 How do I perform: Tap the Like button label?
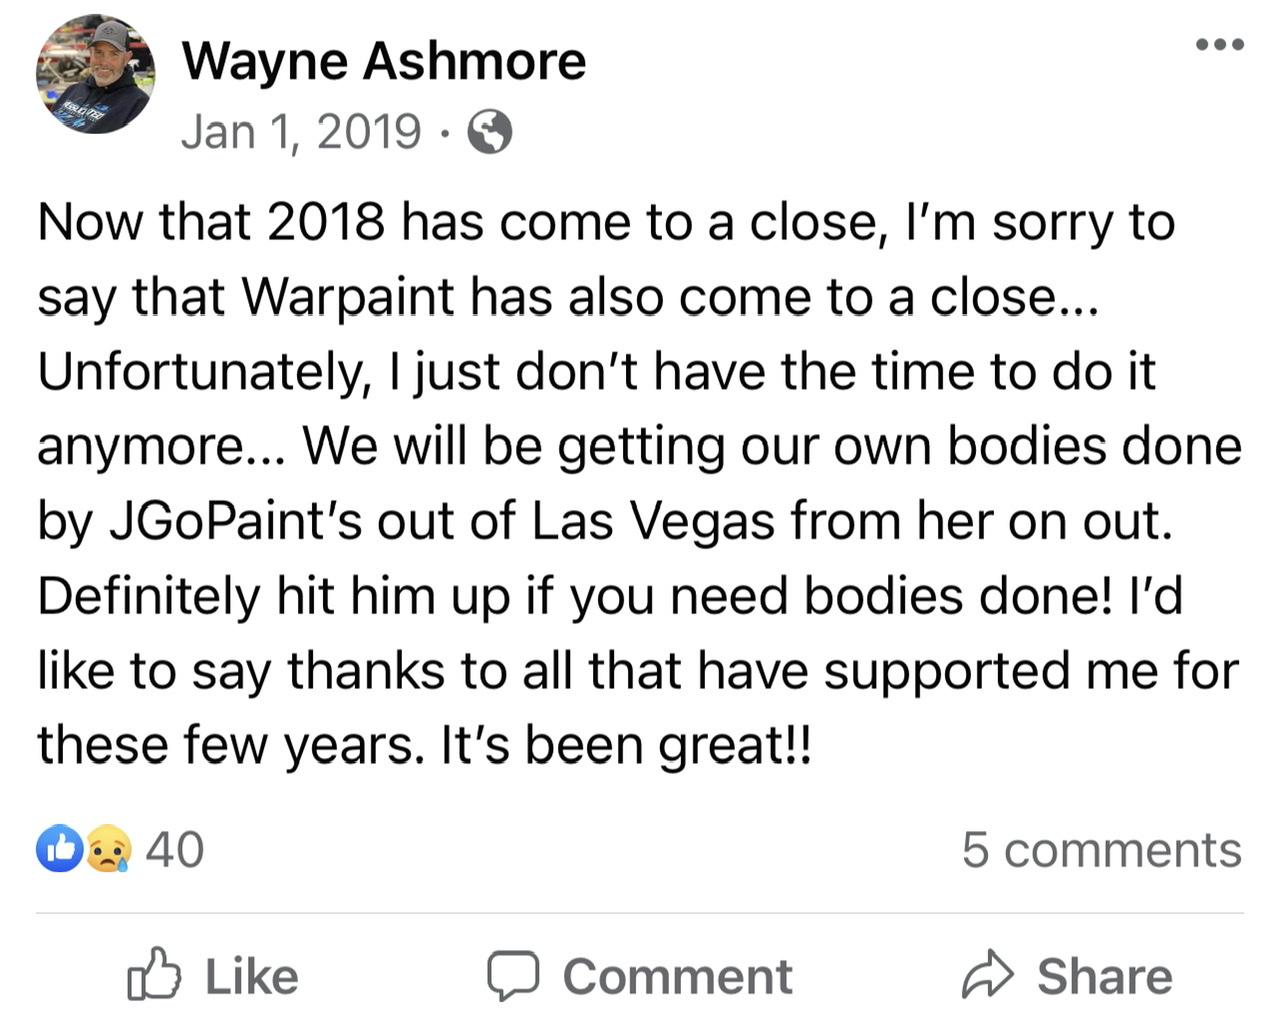[x=252, y=976]
